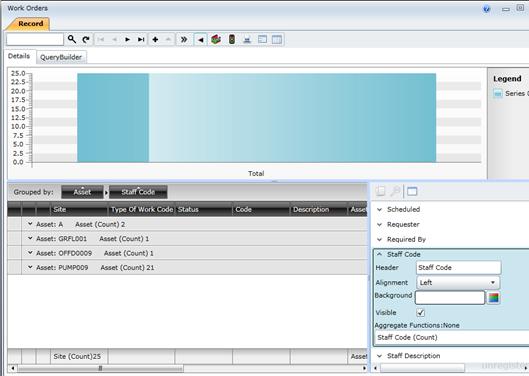Toggle the Visible checkbox for Staff Code

[x=420, y=312]
